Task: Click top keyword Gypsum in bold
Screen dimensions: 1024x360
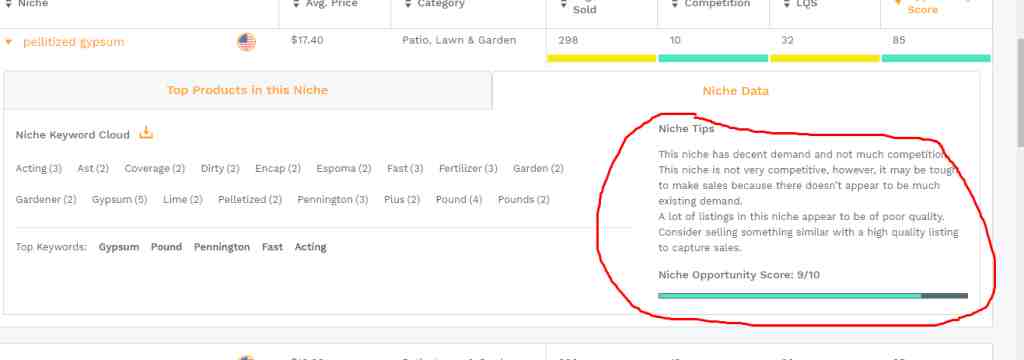Action: coord(119,247)
